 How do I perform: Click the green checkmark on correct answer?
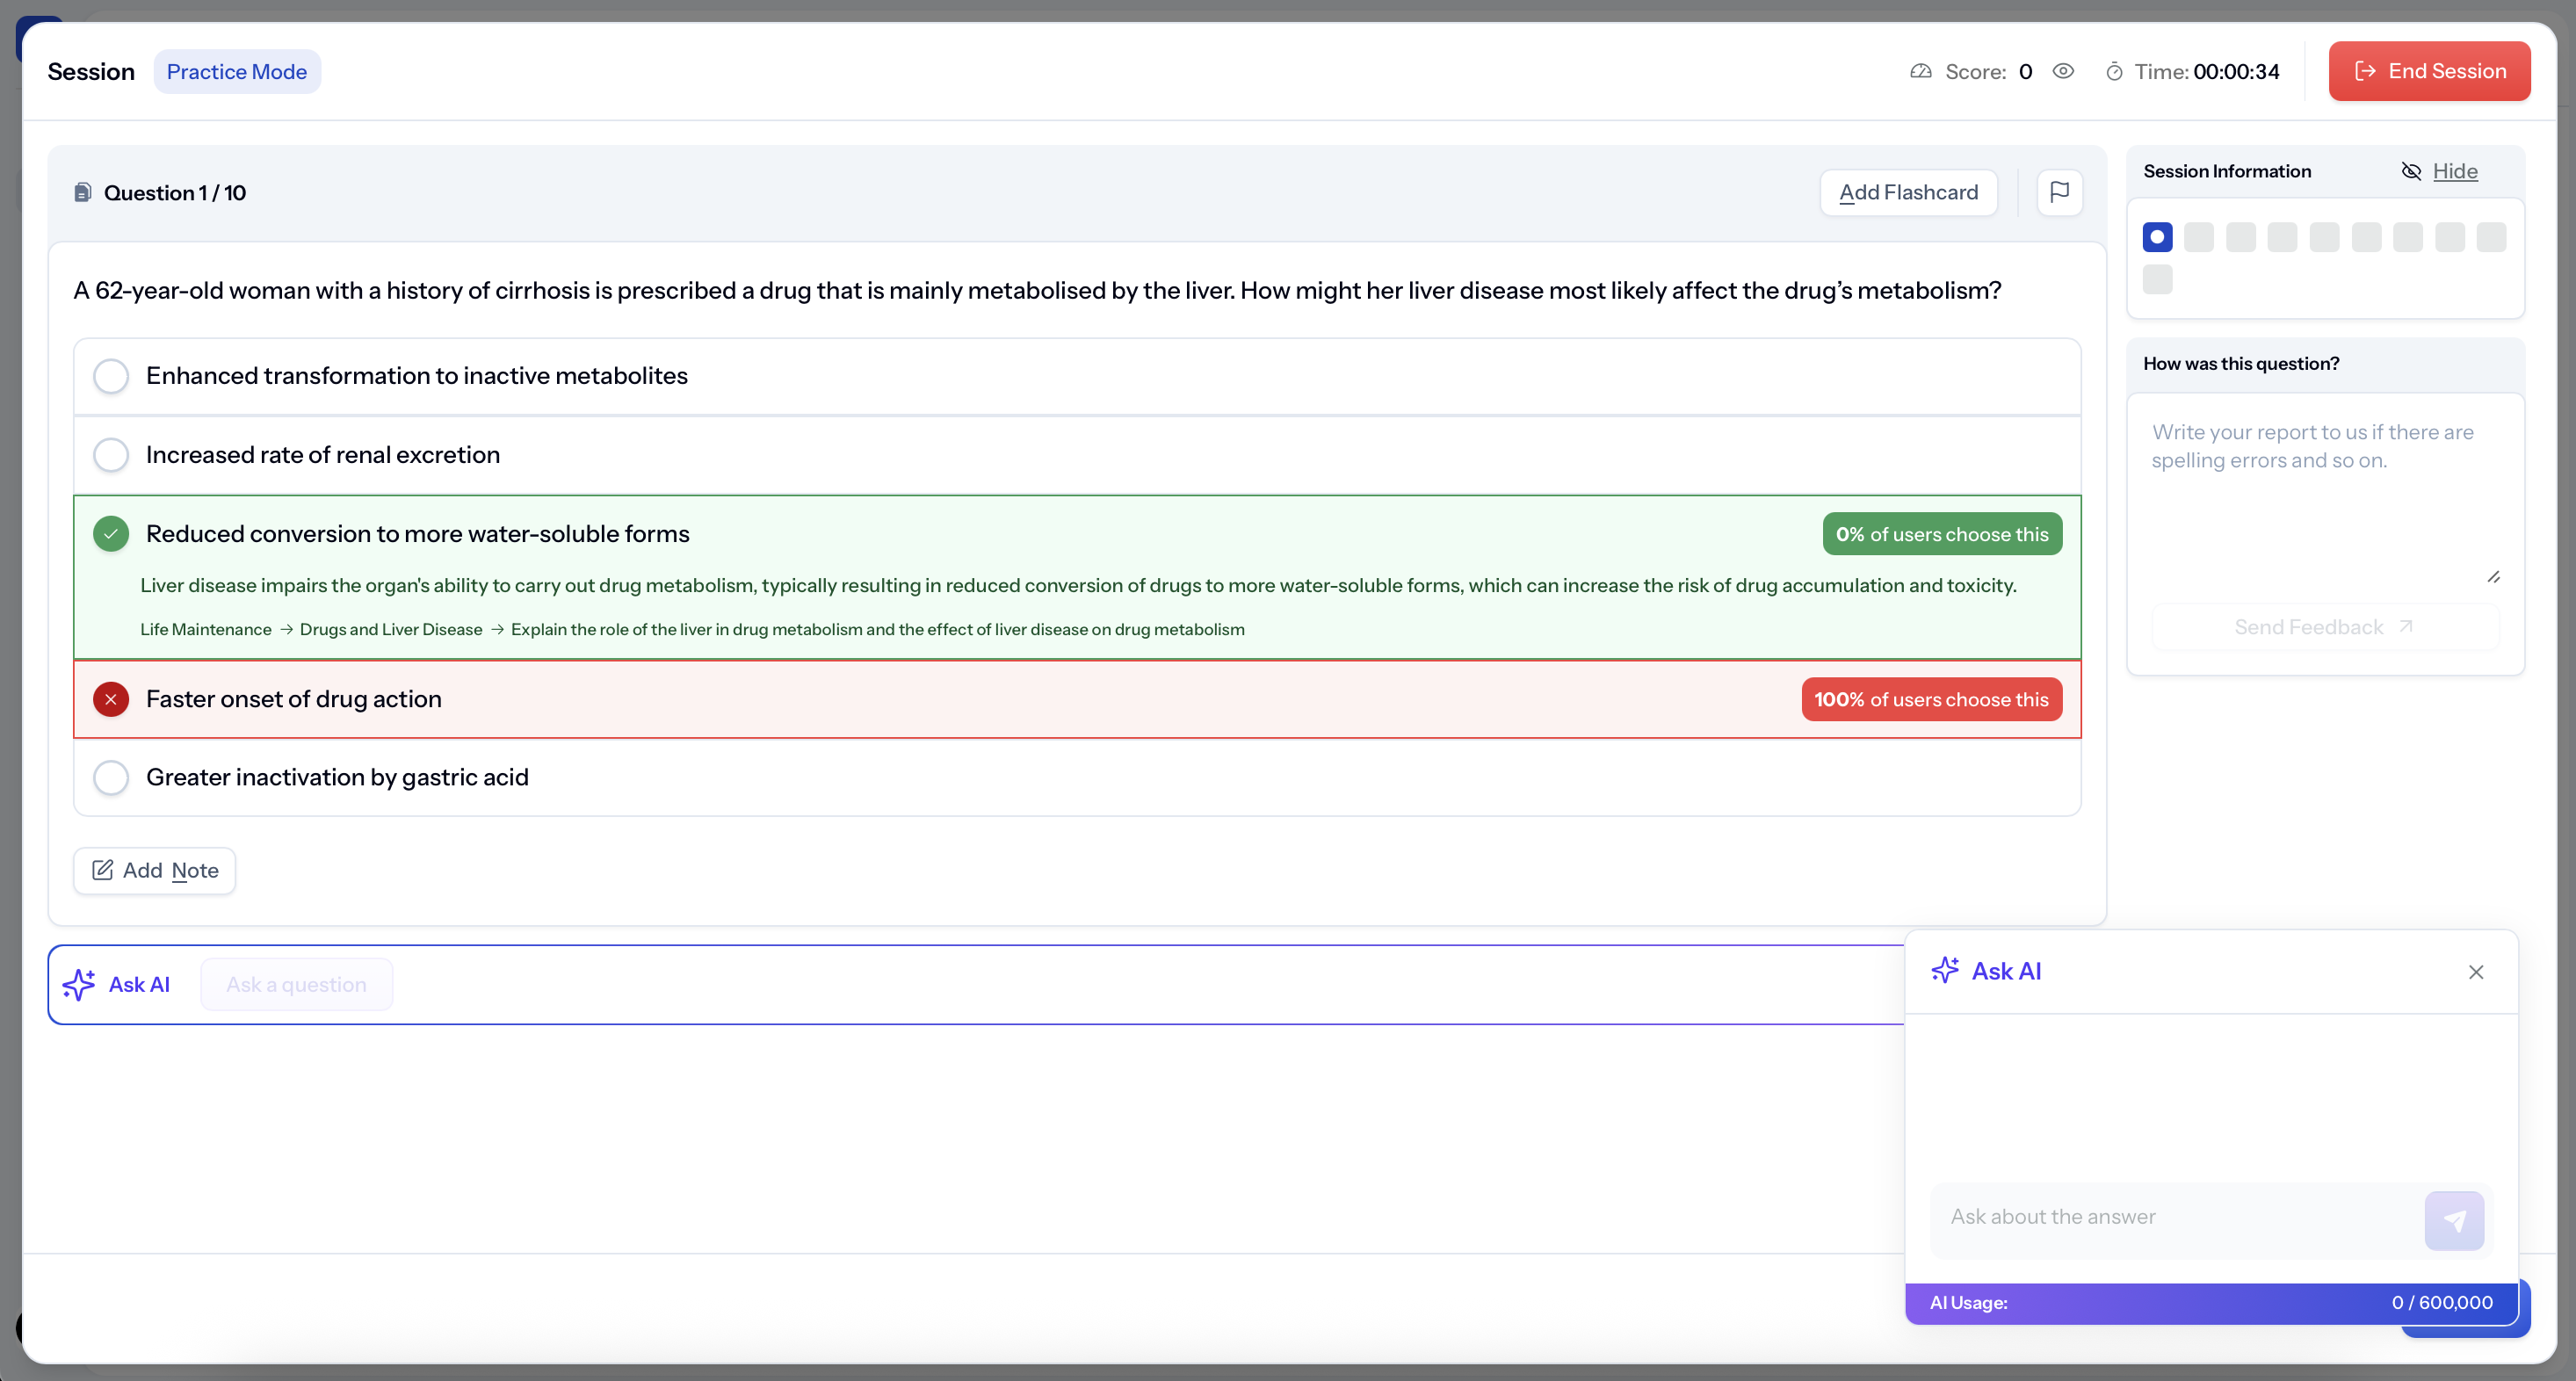pos(111,534)
